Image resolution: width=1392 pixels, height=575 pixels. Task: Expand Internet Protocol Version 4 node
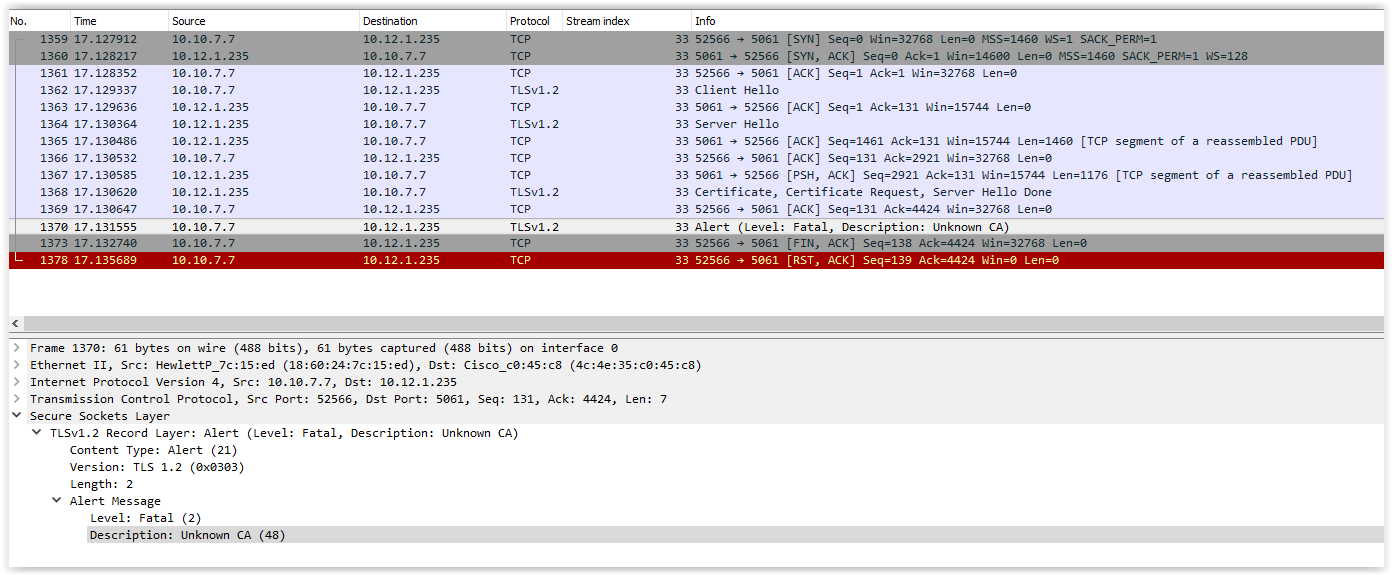16,382
